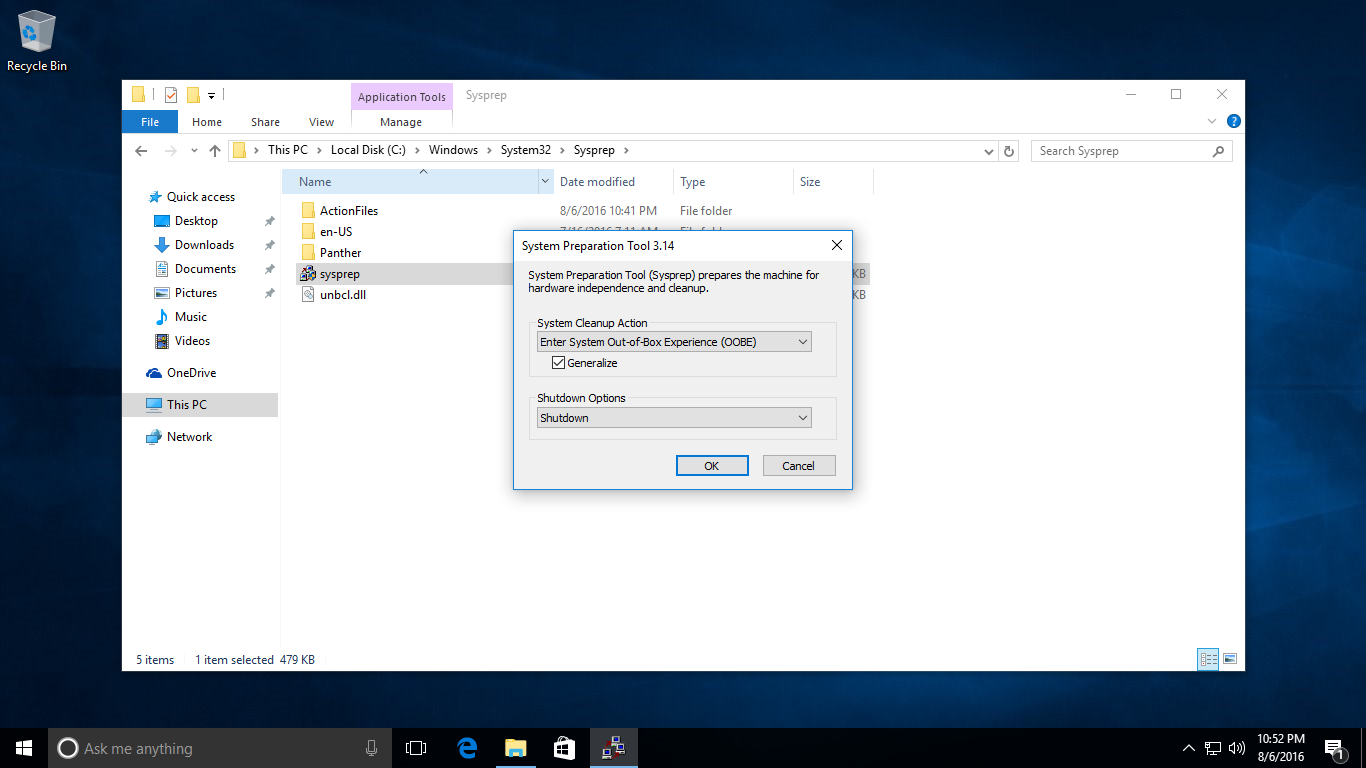This screenshot has width=1366, height=768.
Task: Expand the Shutdown Options dropdown
Action: (674, 418)
